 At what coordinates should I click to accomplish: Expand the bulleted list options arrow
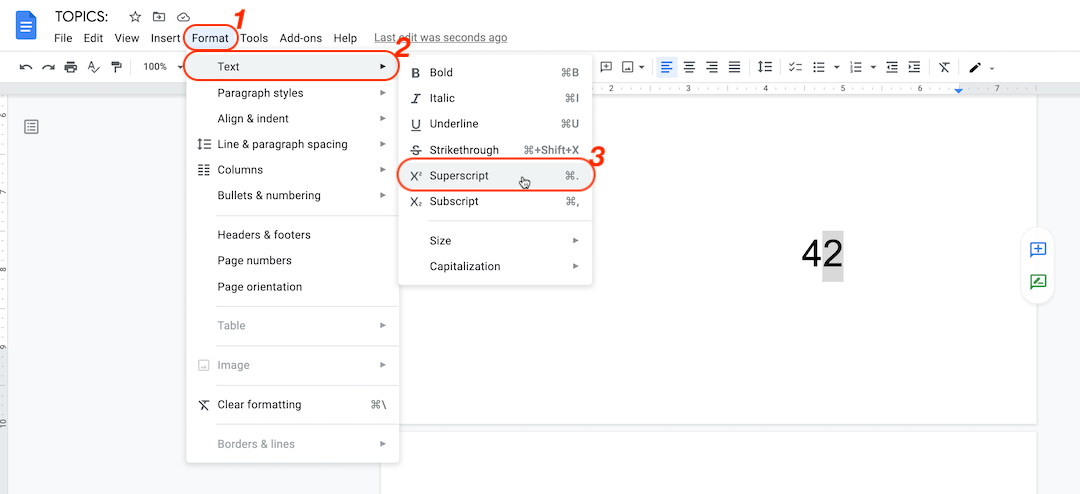(x=837, y=67)
